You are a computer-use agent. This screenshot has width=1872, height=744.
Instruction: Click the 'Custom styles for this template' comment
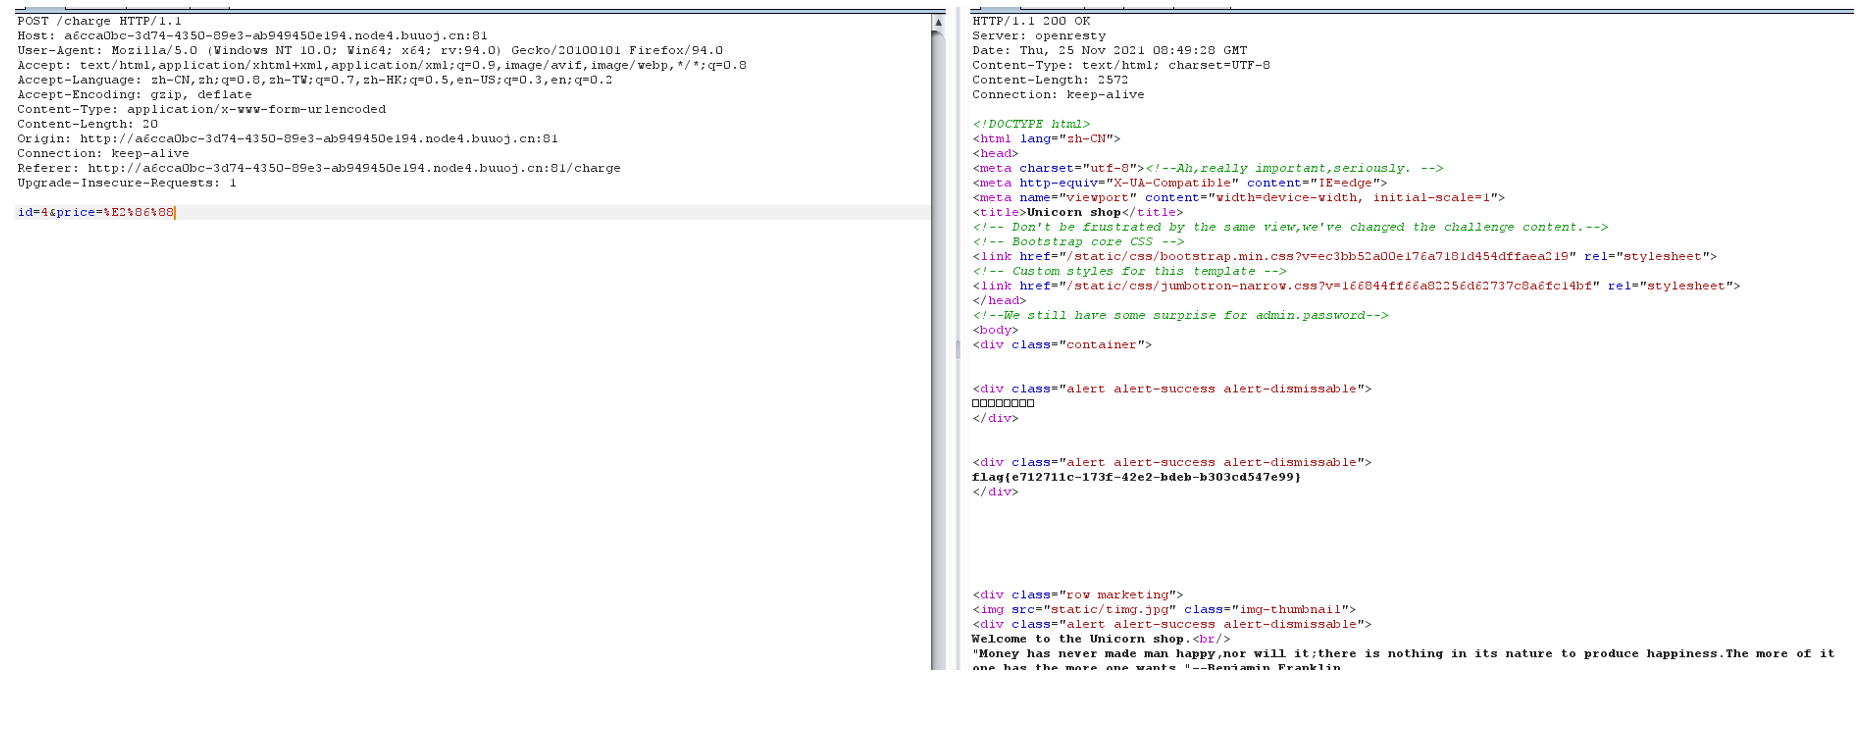pos(1129,271)
